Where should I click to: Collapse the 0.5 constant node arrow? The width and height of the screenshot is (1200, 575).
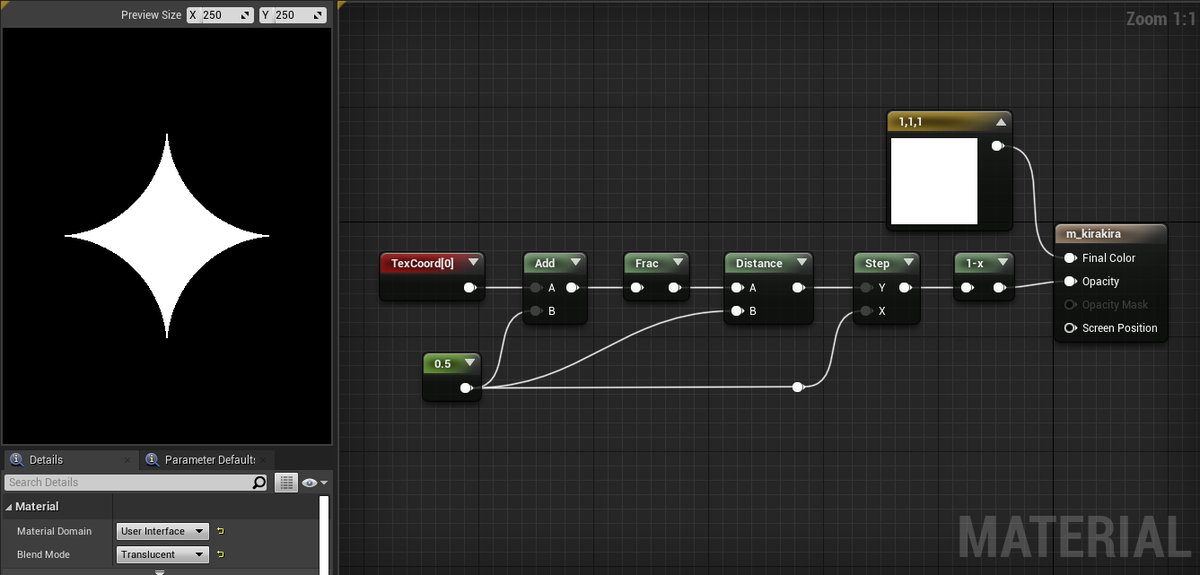[x=469, y=363]
